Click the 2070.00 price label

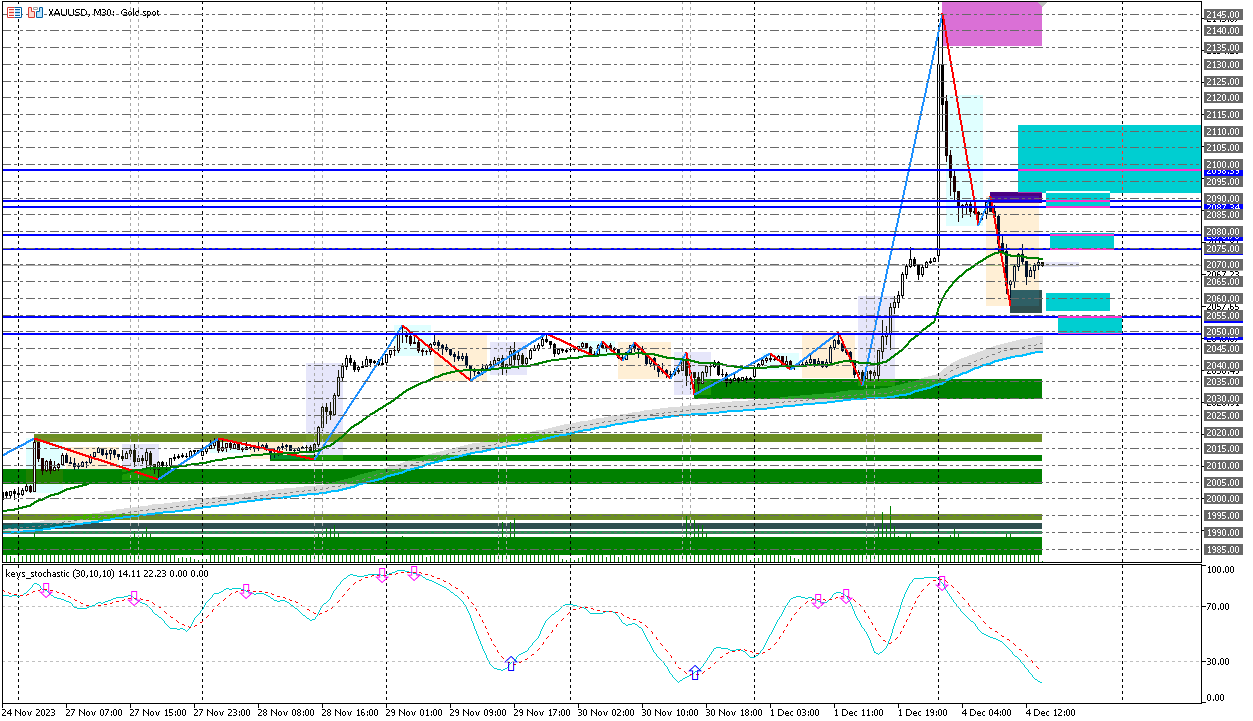coord(1224,265)
